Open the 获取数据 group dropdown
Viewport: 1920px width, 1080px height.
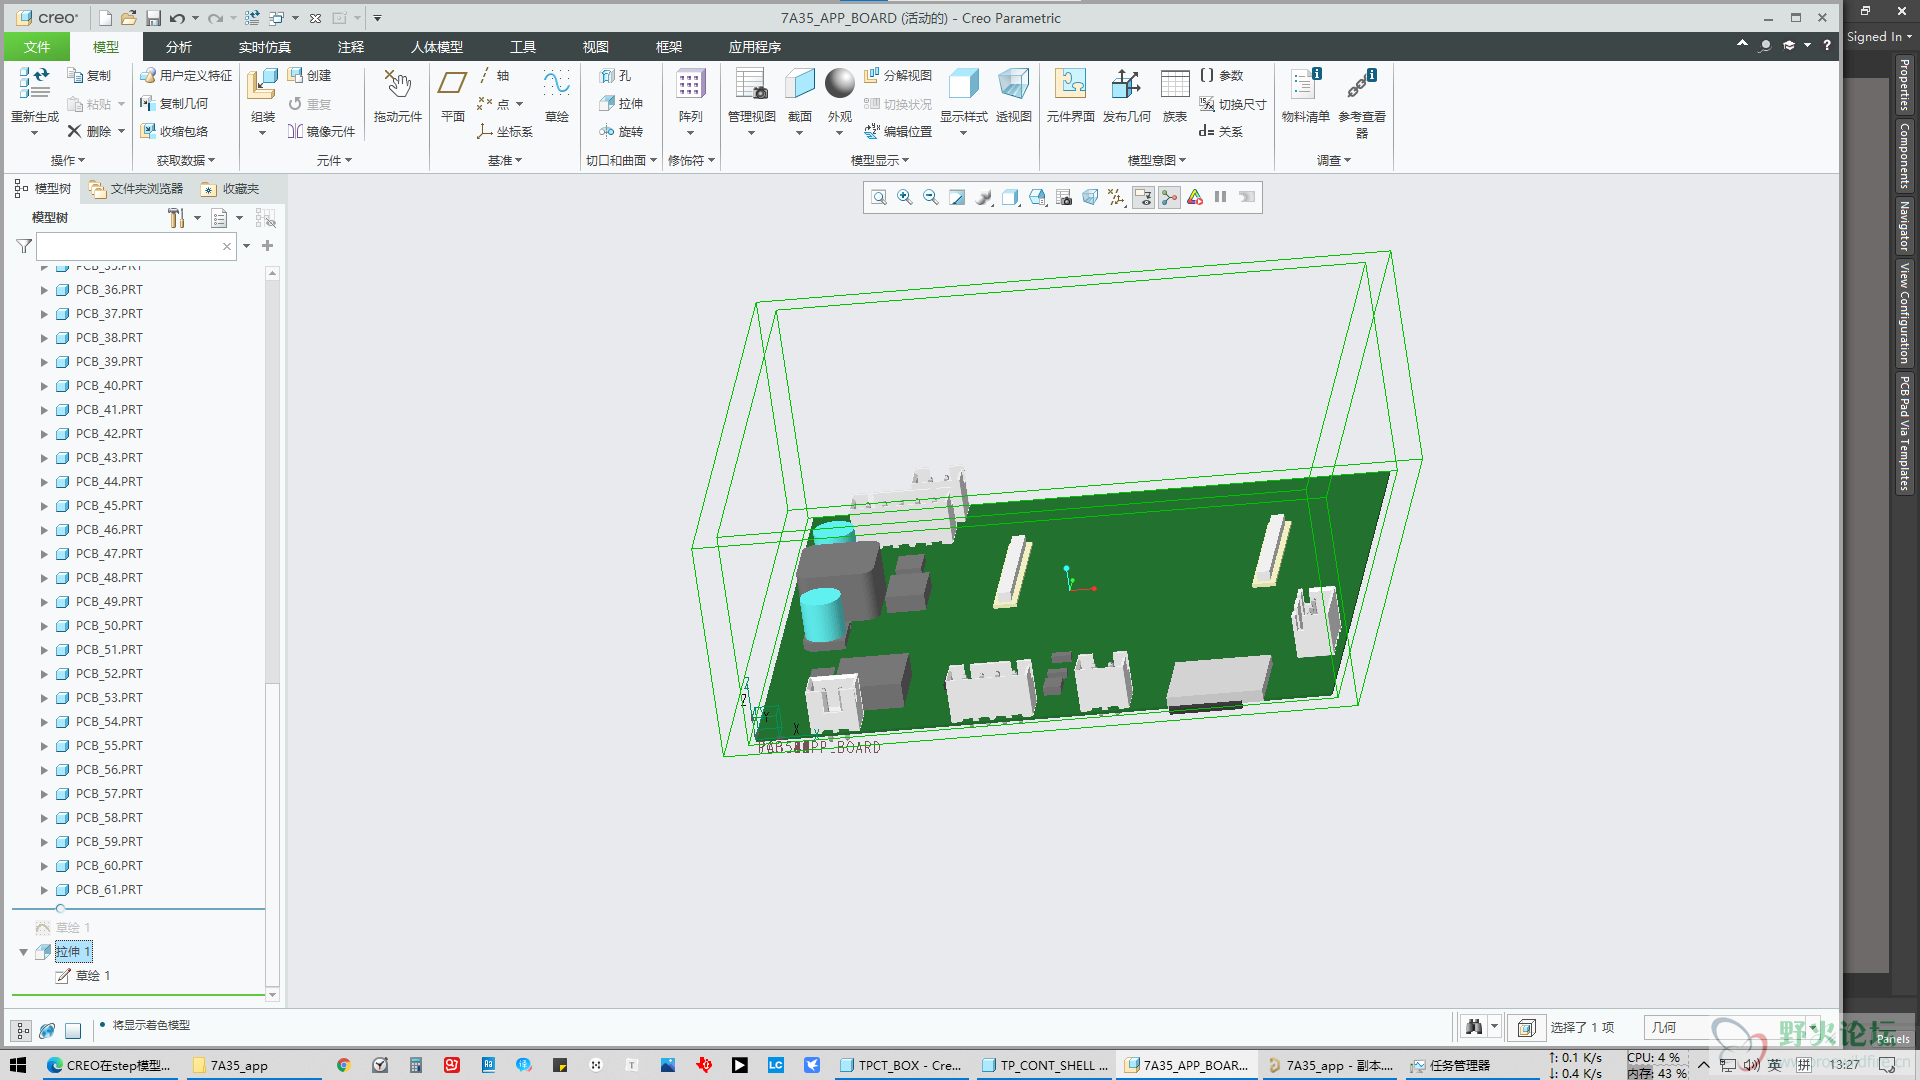[x=186, y=160]
